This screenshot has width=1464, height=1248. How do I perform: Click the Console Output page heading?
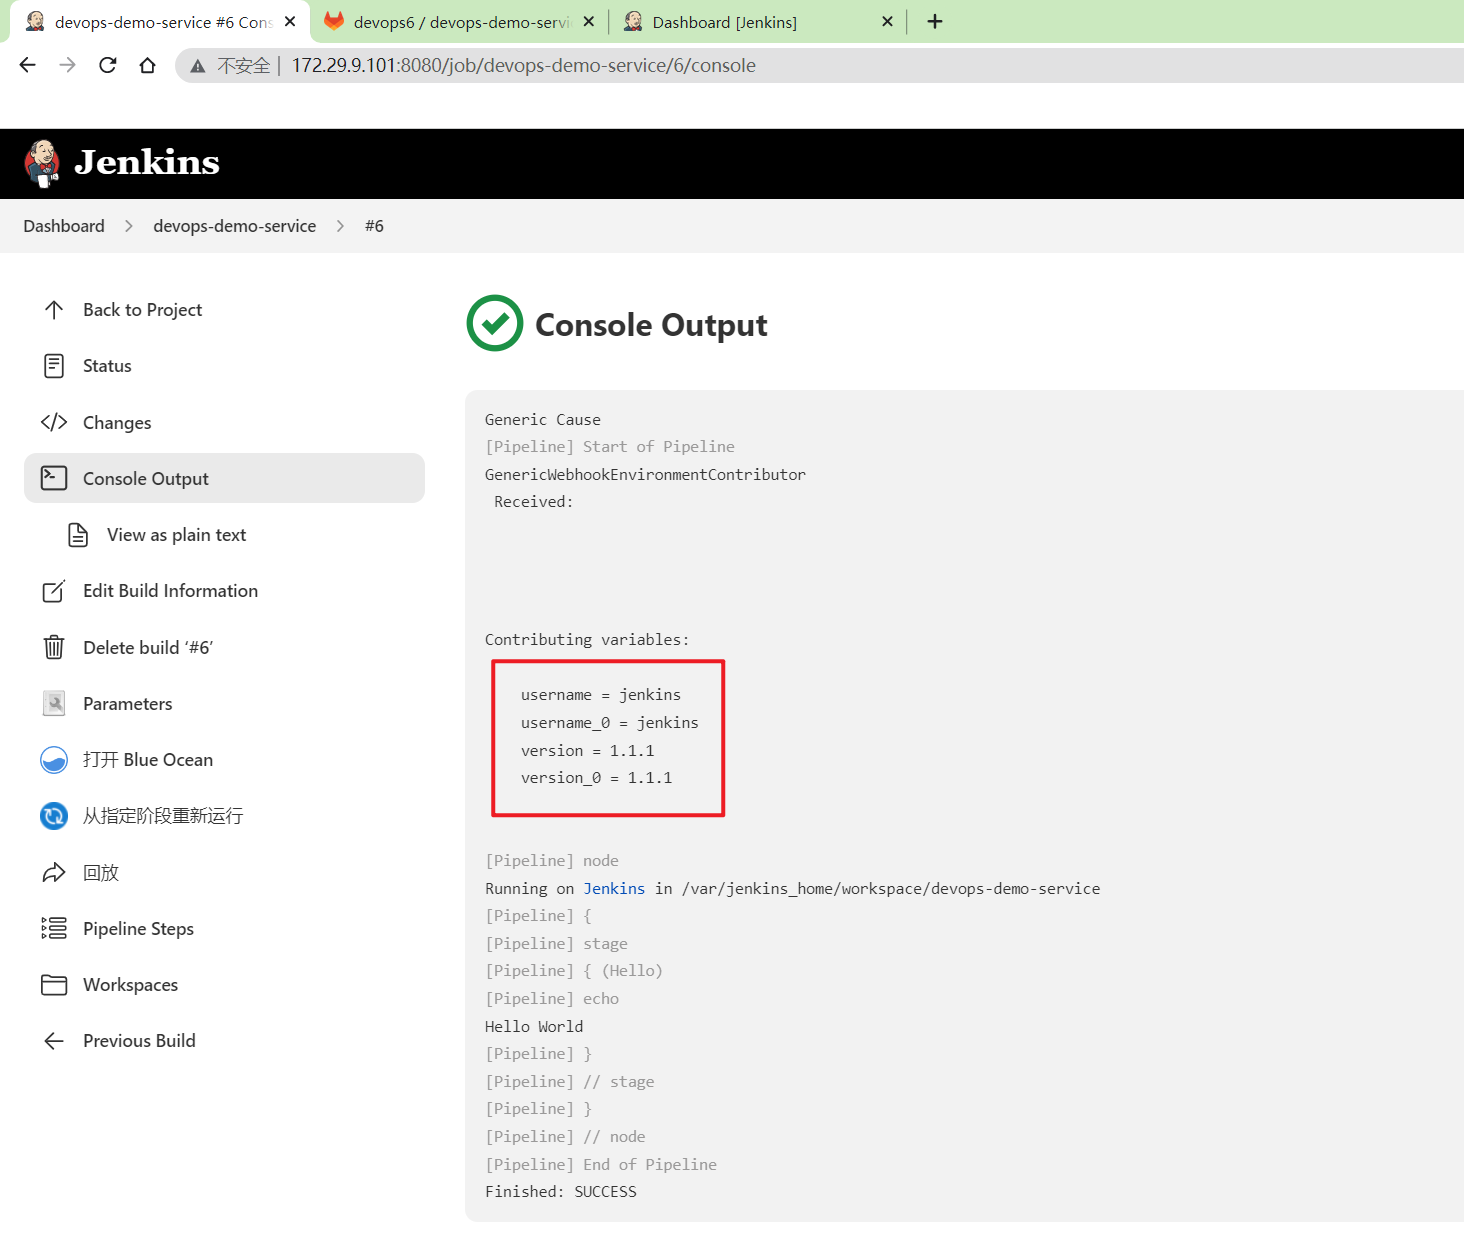pyautogui.click(x=651, y=325)
